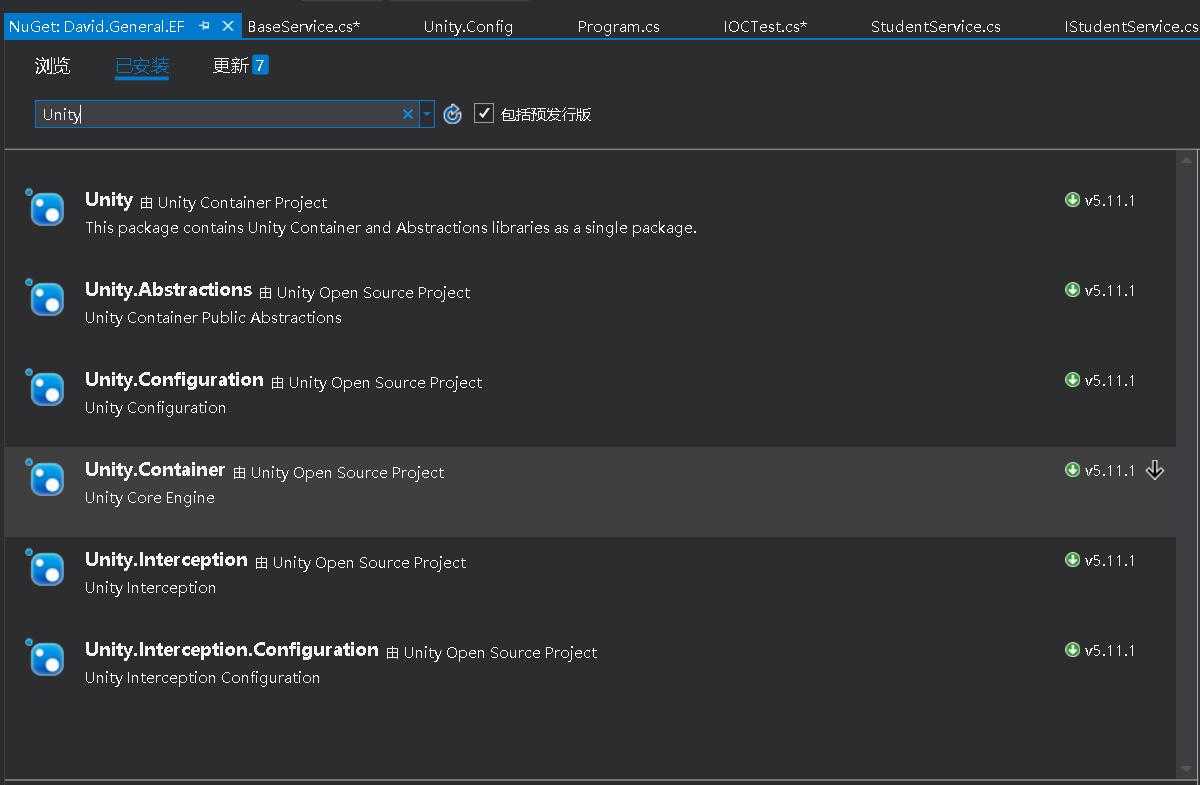Click installed-version icon for Unity.Interception

click(x=1072, y=560)
